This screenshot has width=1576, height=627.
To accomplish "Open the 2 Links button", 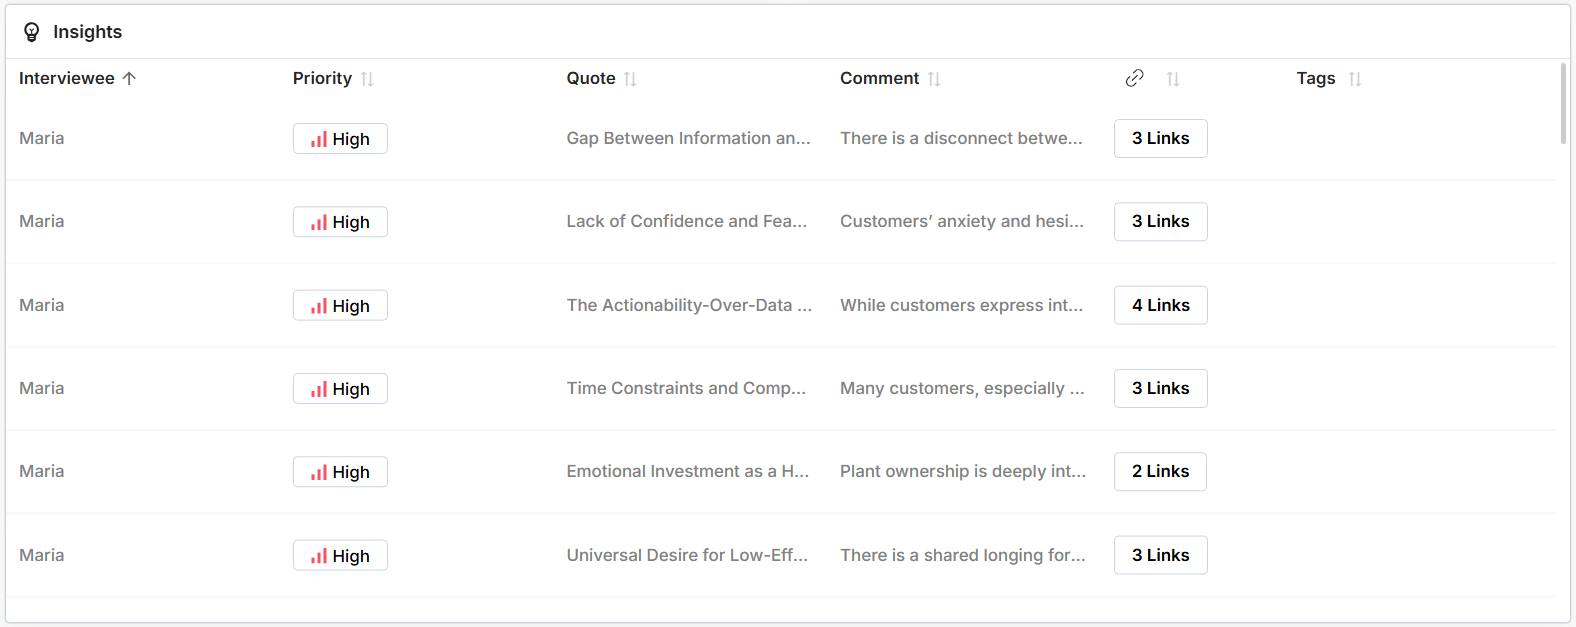I will [1160, 471].
